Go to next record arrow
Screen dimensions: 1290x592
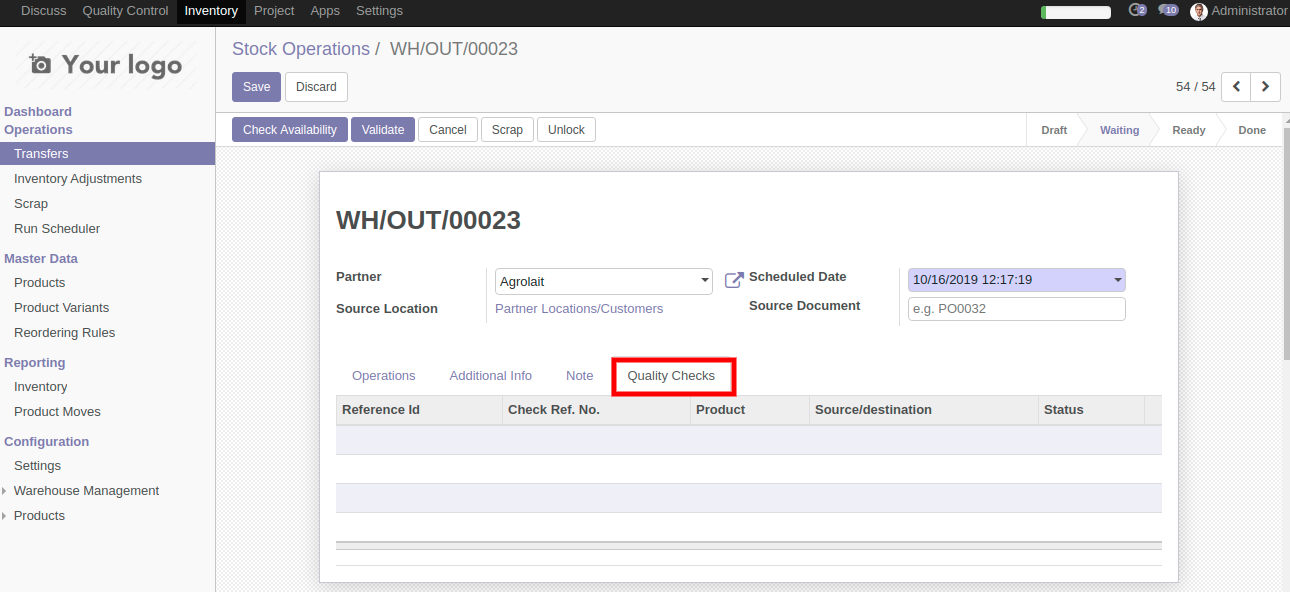(1266, 87)
